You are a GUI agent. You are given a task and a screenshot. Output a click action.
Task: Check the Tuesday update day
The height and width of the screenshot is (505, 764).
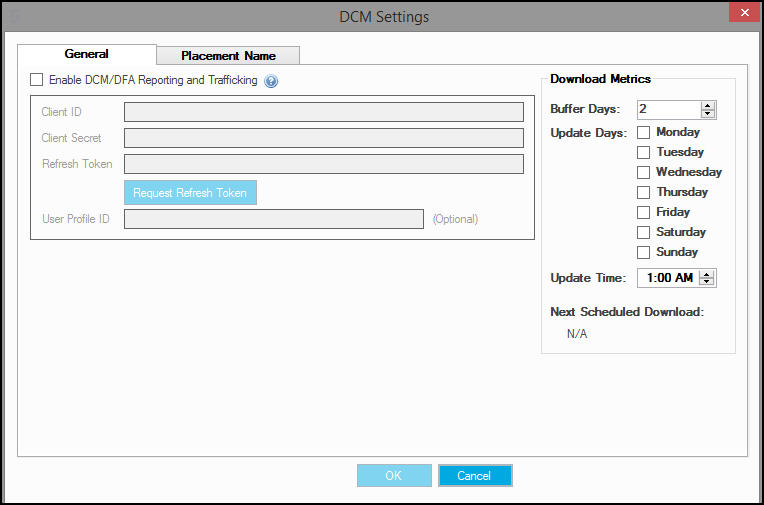pos(643,152)
